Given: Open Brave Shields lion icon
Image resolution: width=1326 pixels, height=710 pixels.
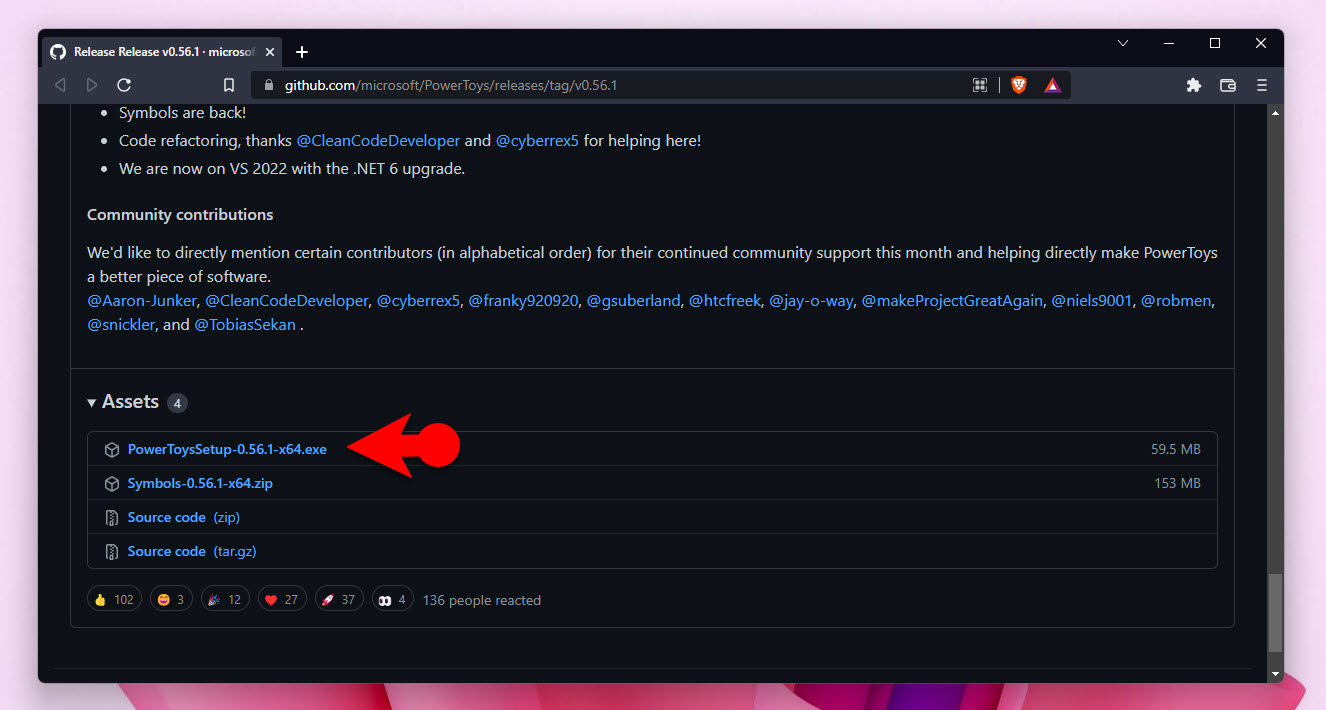Looking at the screenshot, I should pos(1019,85).
